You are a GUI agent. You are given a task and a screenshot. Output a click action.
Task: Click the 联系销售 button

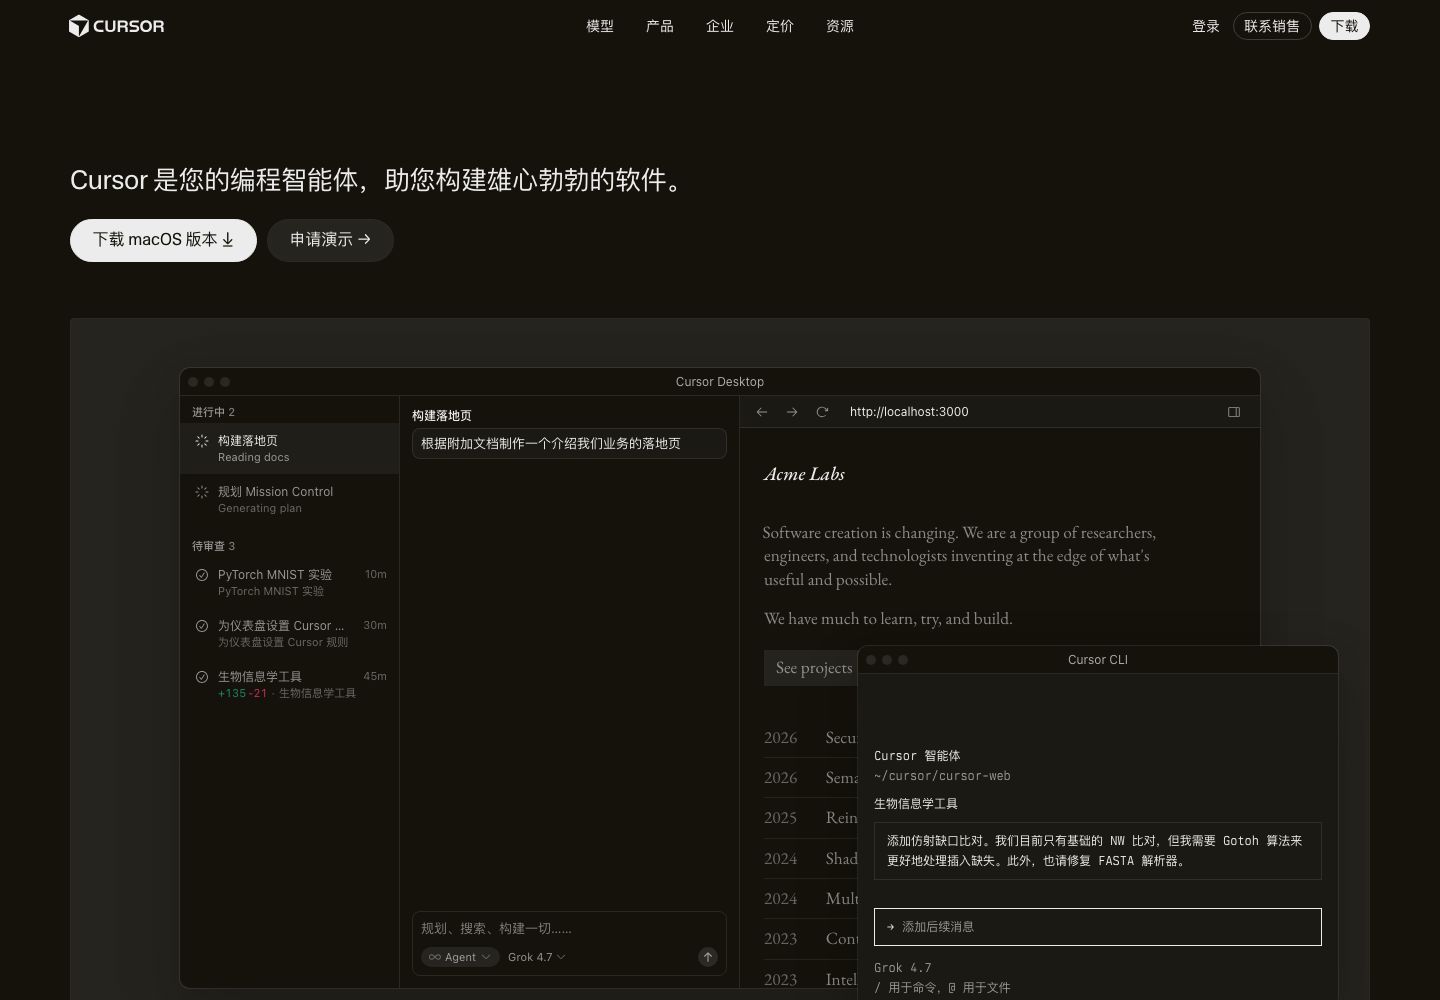pos(1272,26)
